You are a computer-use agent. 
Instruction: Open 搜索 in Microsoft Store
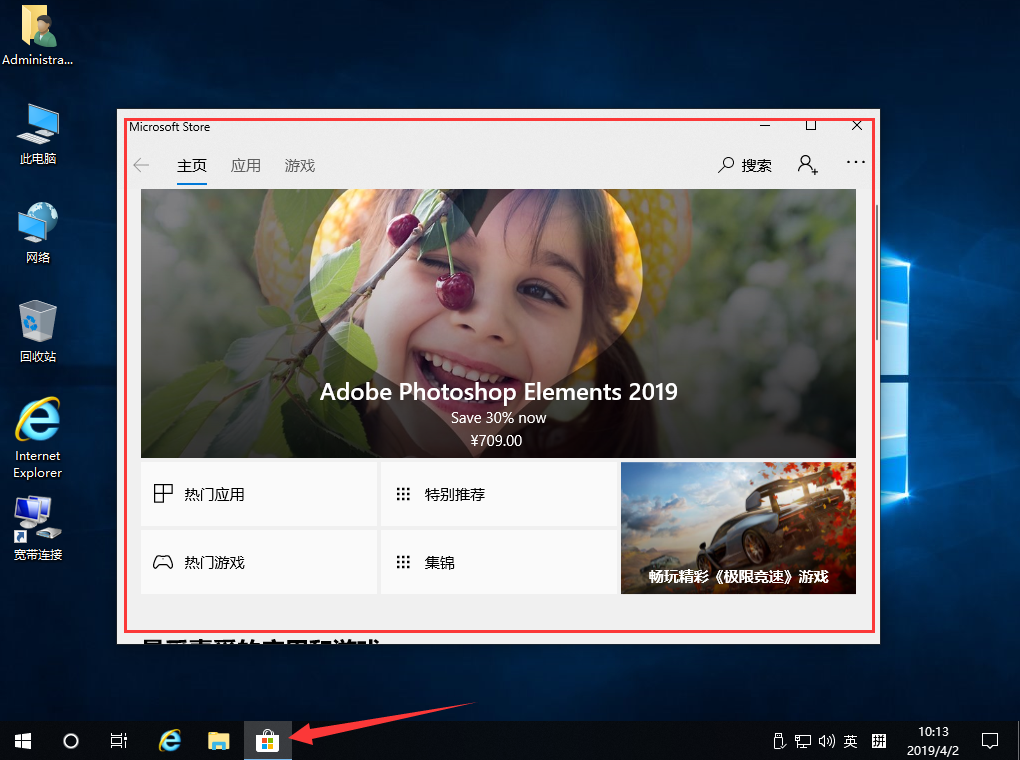click(x=745, y=165)
